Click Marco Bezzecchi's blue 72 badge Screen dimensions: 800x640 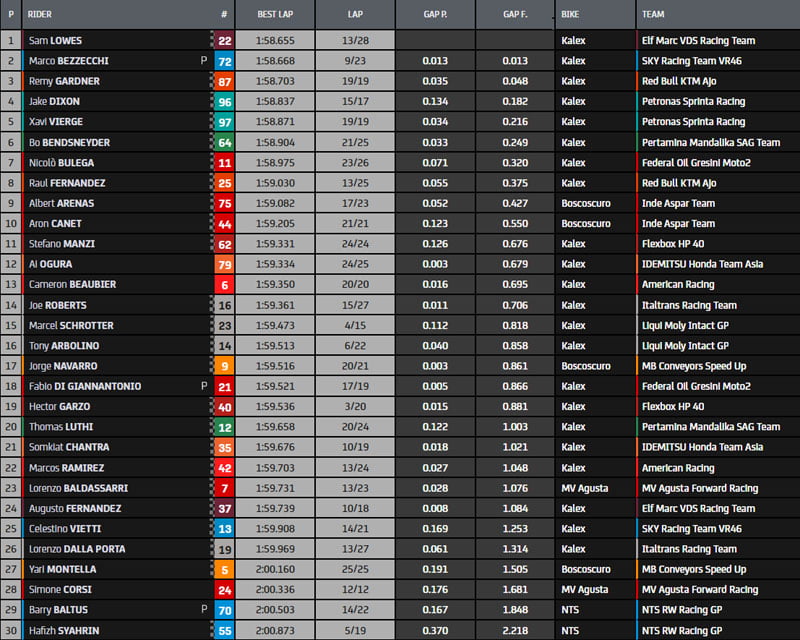click(224, 61)
